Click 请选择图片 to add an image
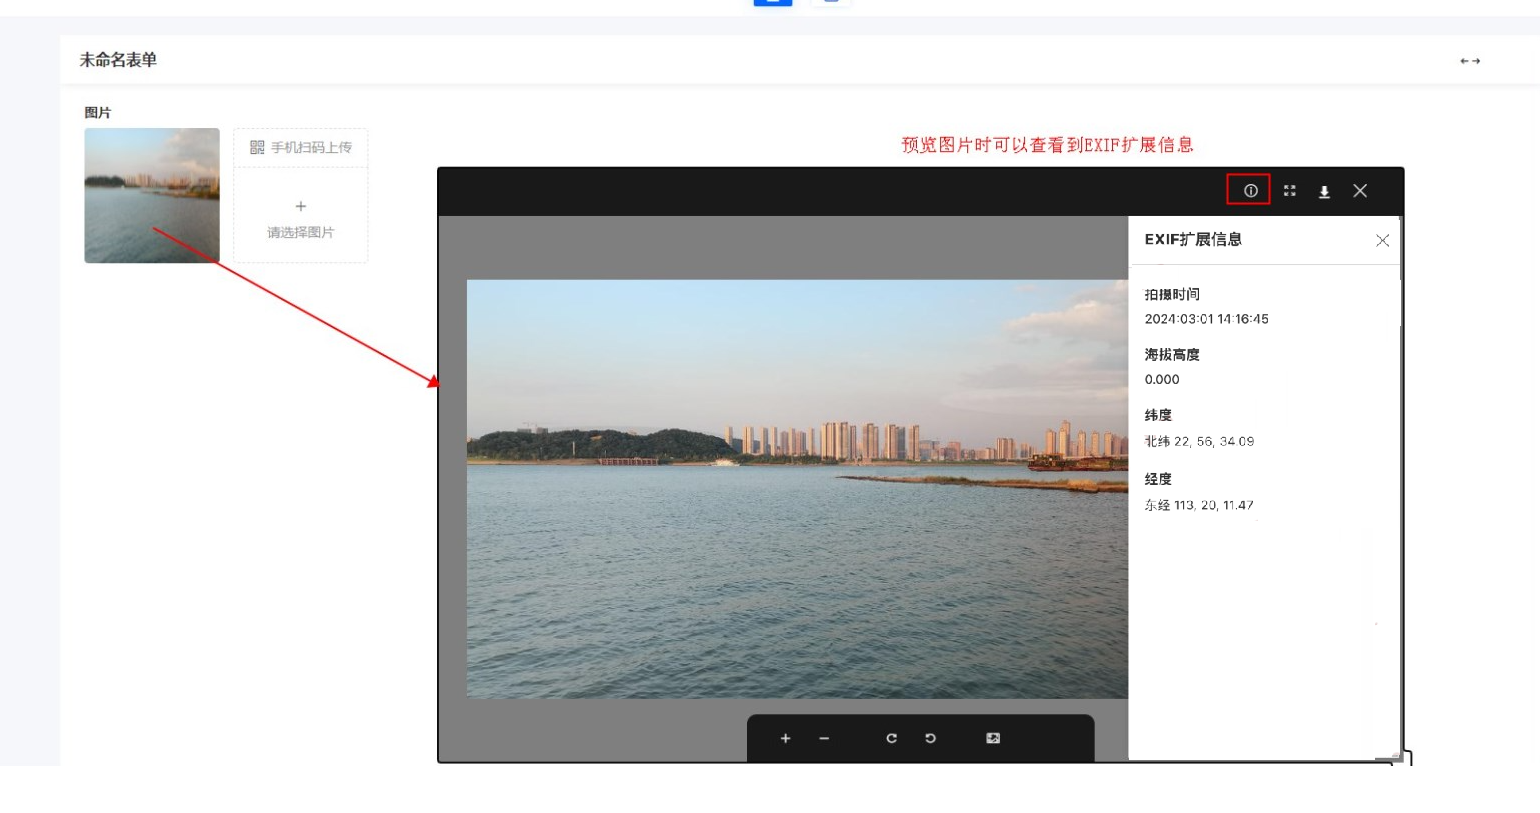This screenshot has width=1540, height=813. coord(301,218)
